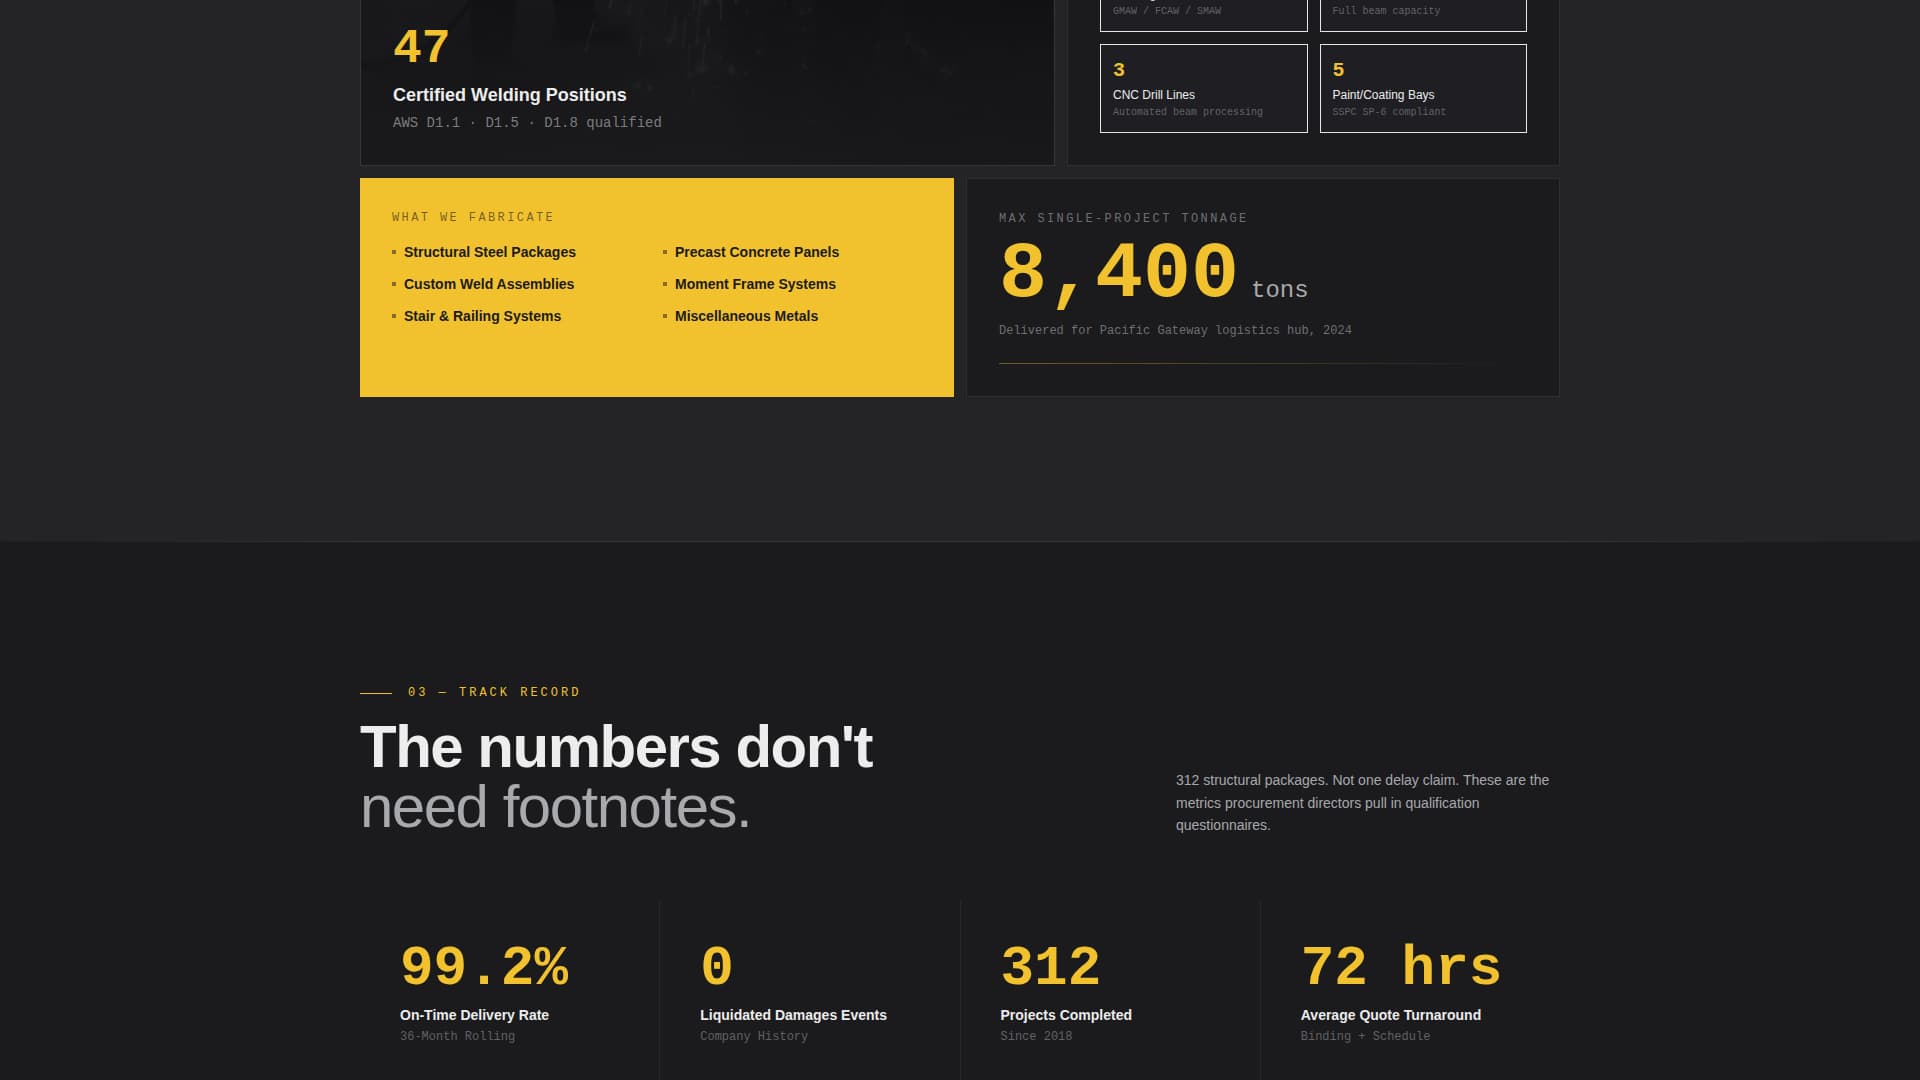Select the Structural Steel Packages list item
This screenshot has width=1920, height=1080.
[489, 252]
